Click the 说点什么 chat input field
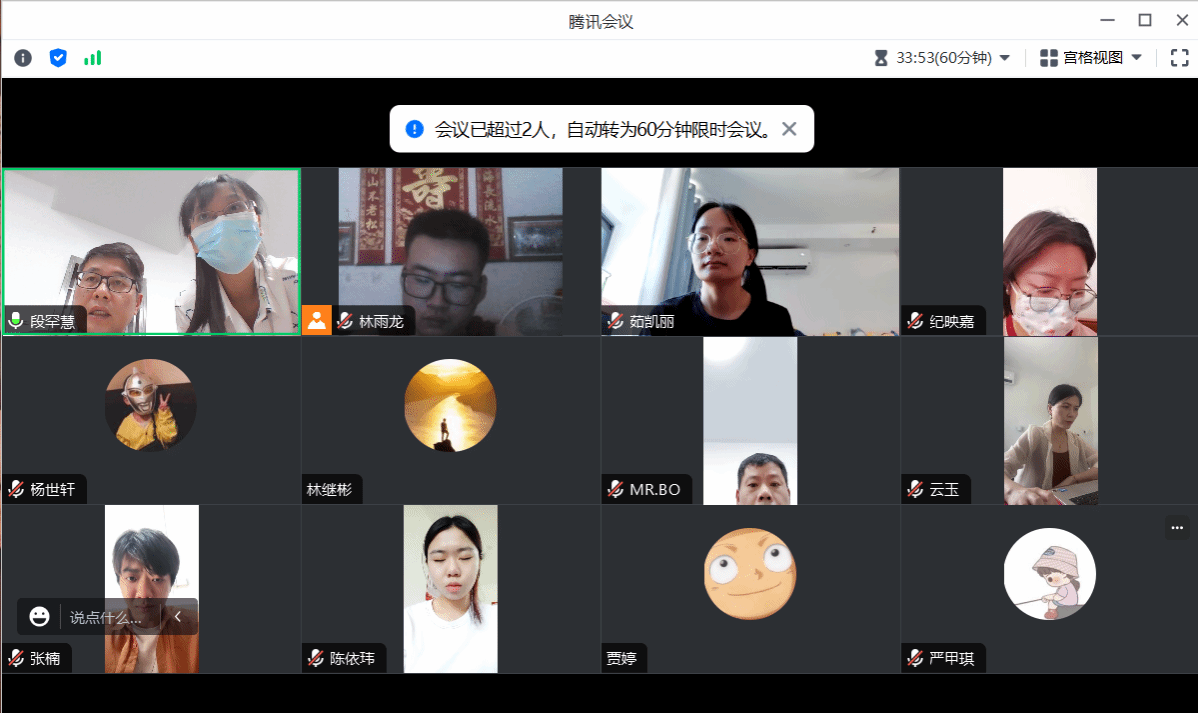Screen dimensions: 1198x713 [x=106, y=617]
